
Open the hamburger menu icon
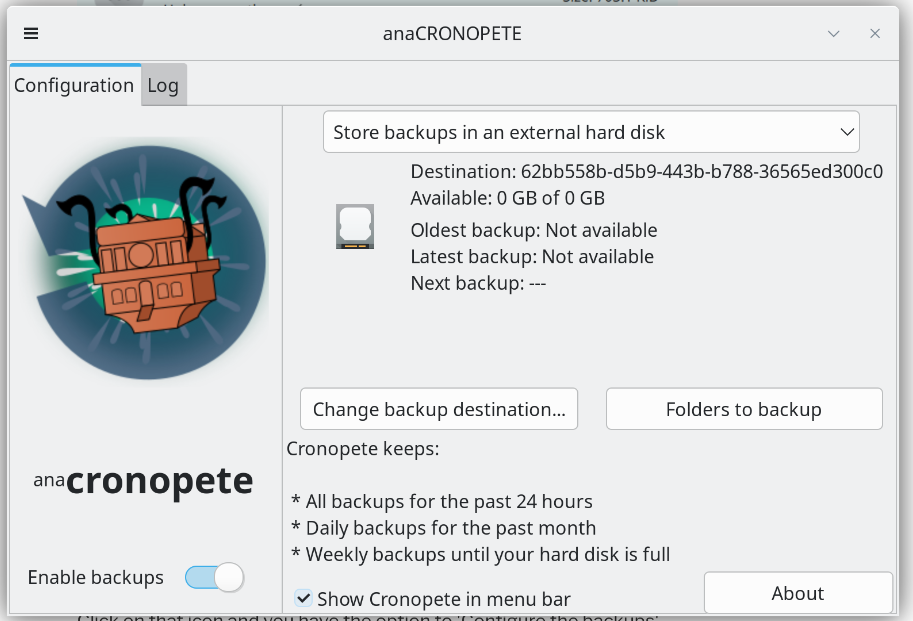(x=31, y=34)
